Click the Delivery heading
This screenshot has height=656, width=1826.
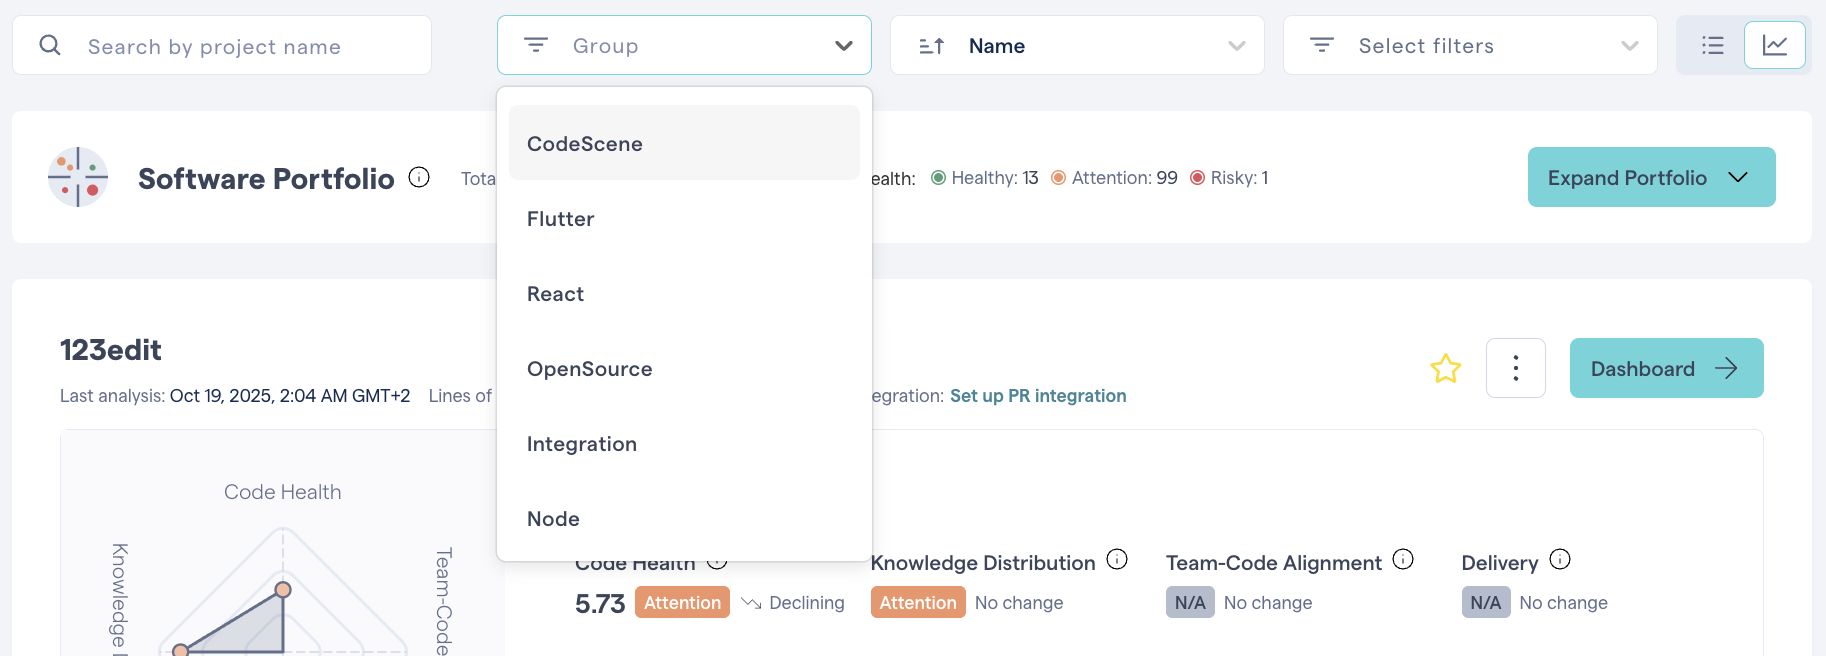[x=1500, y=563]
